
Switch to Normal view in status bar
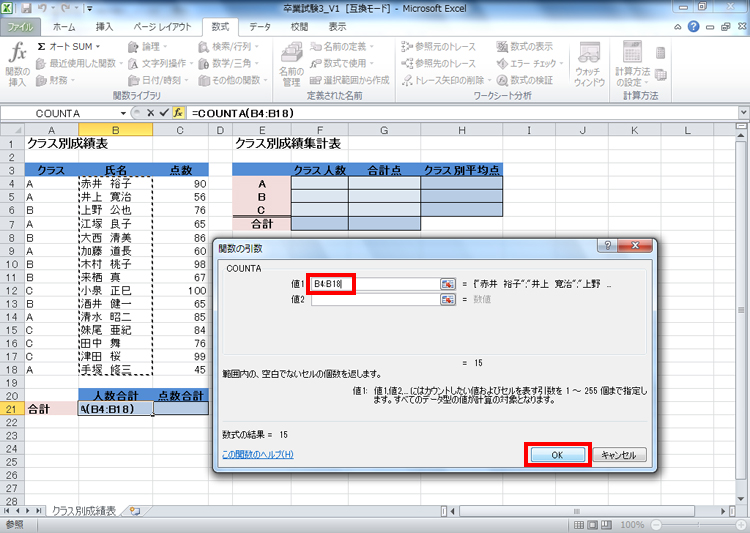coord(579,525)
